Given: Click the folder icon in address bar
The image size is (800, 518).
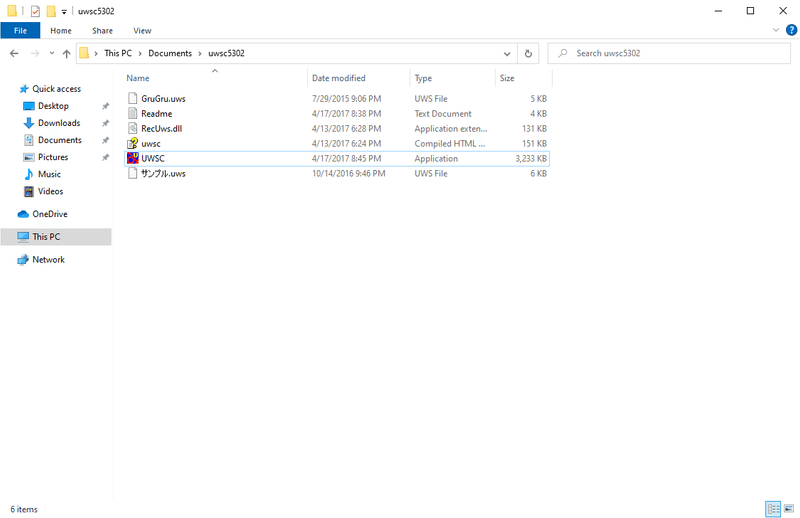Looking at the screenshot, I should pos(84,53).
